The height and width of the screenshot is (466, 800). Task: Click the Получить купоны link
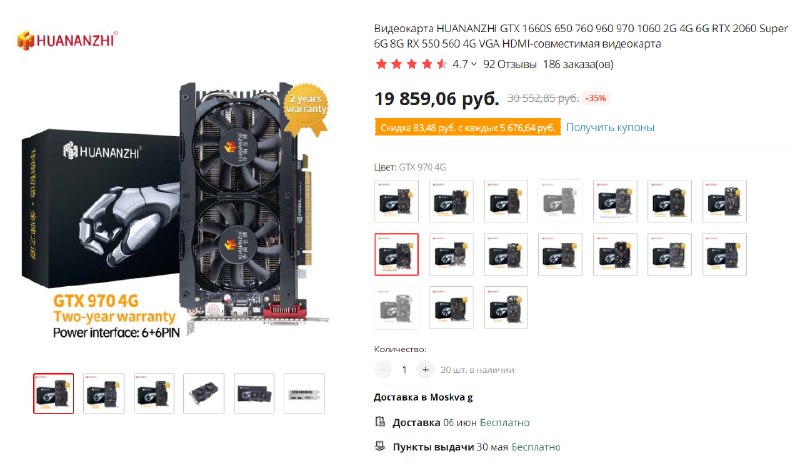[x=610, y=127]
